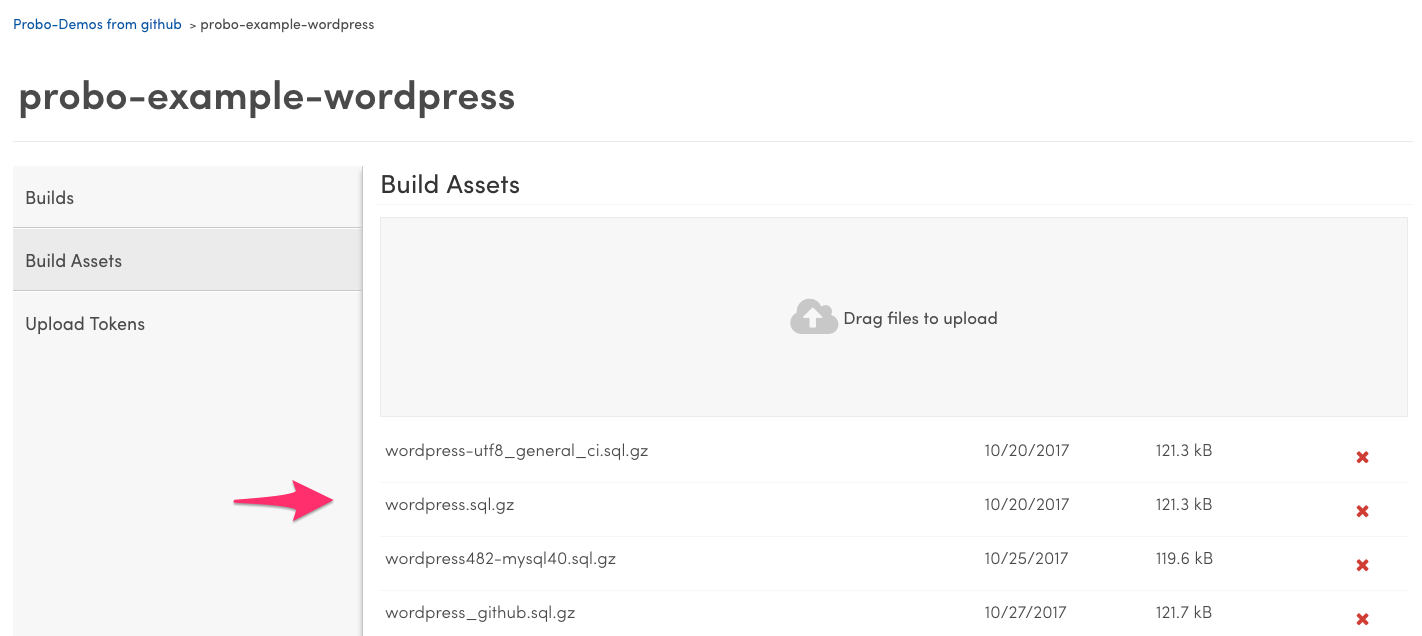Remove wordpress.sql.gz using the delete icon
1422x636 pixels.
click(1362, 510)
